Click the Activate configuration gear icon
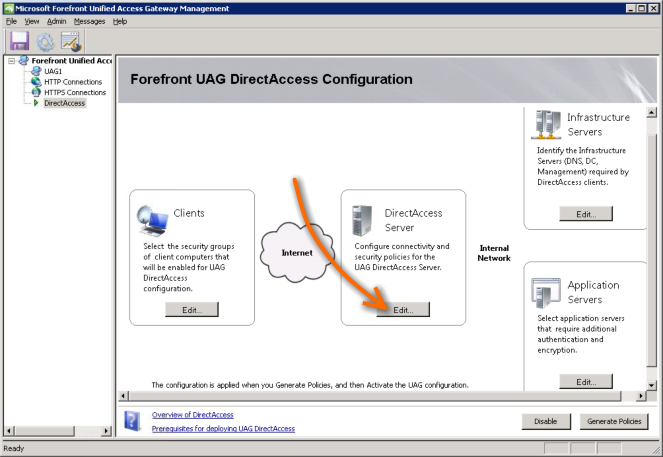 pos(45,42)
